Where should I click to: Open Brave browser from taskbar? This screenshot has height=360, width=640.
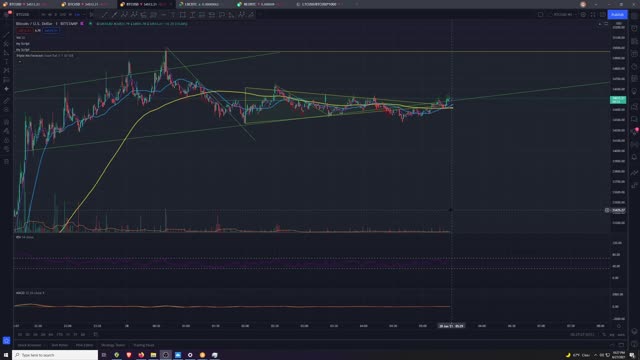pos(129,355)
